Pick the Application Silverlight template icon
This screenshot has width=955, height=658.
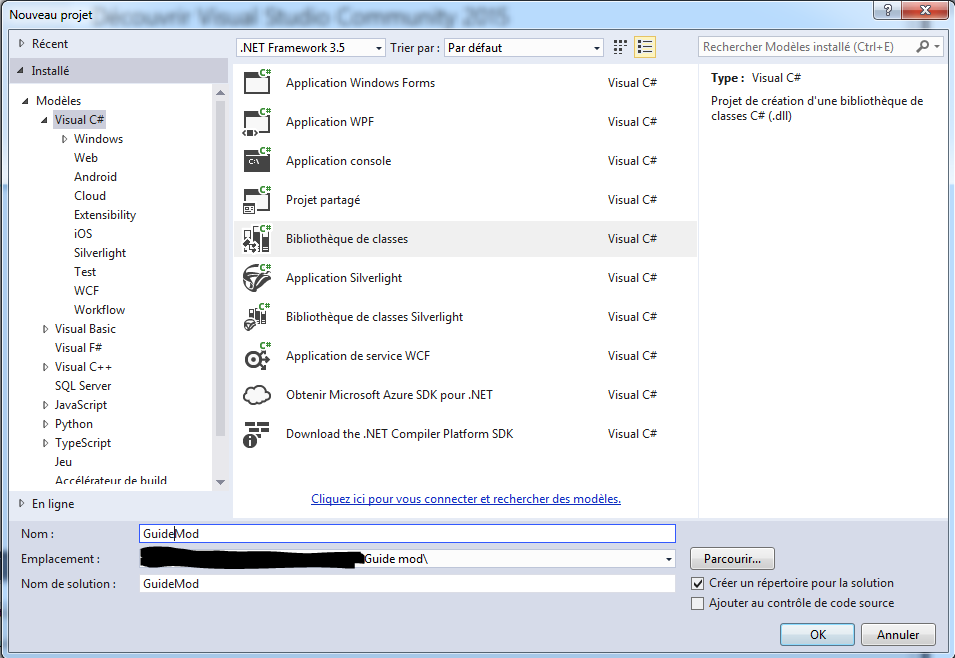tap(257, 278)
